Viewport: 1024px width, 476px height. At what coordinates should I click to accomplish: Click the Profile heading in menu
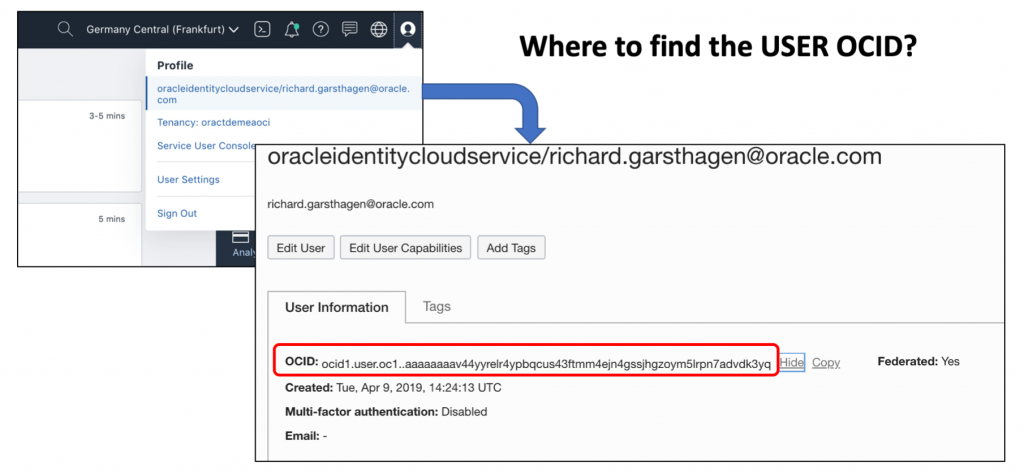[x=175, y=65]
